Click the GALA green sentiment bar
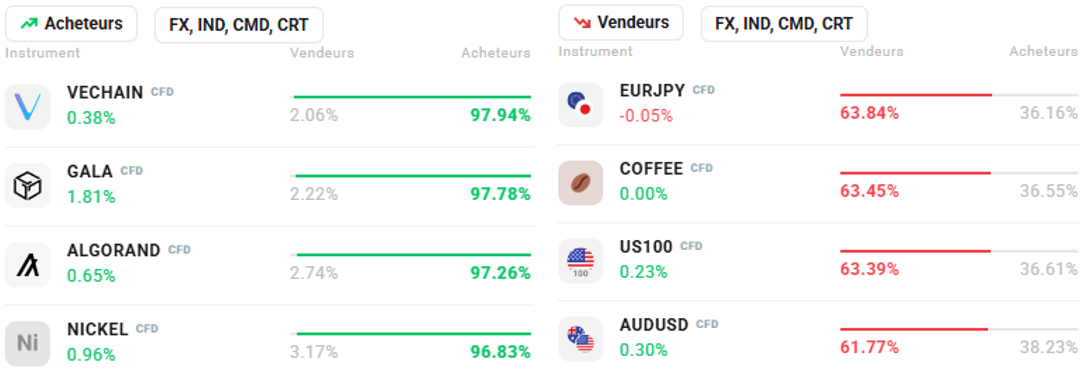1085x370 pixels. [413, 176]
